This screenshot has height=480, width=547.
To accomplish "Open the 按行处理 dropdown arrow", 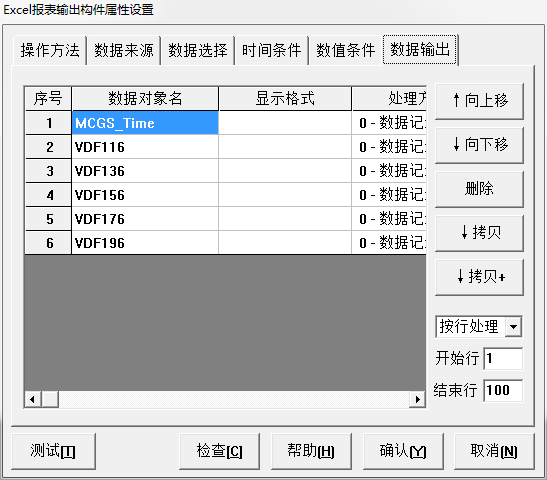I will pos(513,327).
